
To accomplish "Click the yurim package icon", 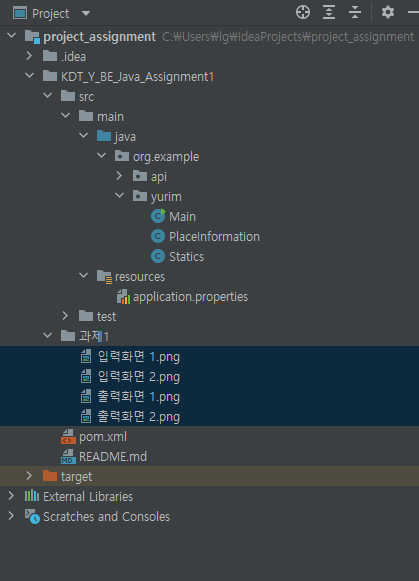I will point(140,196).
